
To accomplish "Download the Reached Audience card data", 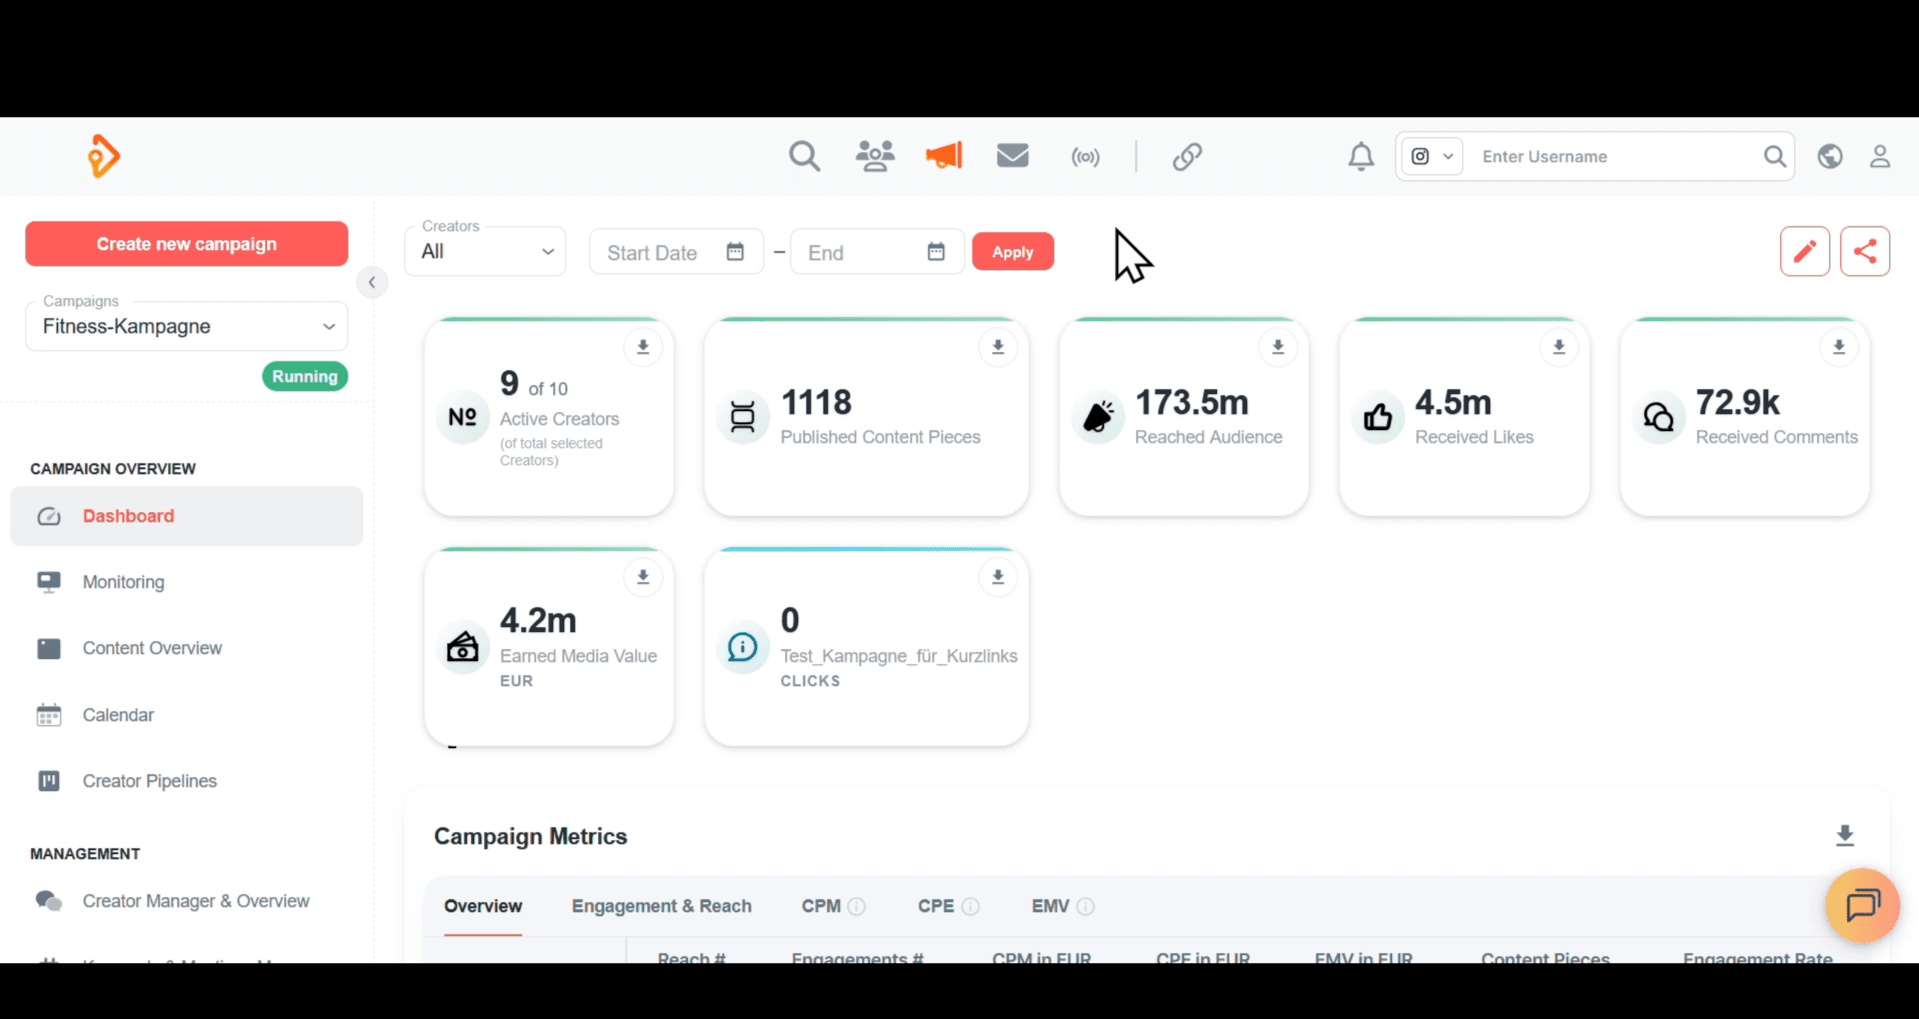I will tap(1277, 348).
